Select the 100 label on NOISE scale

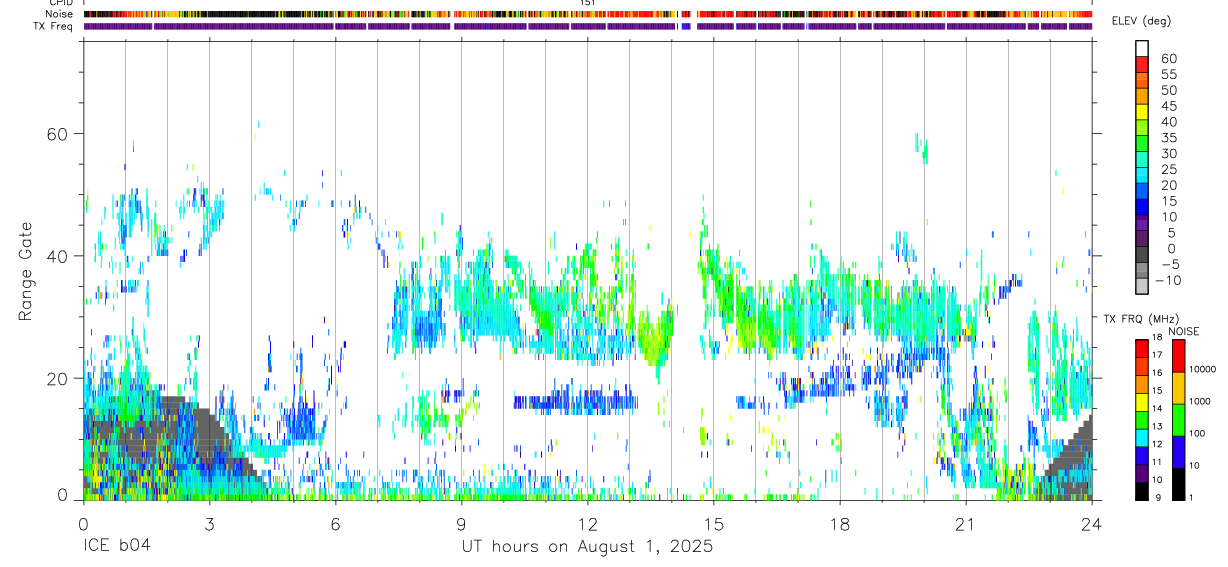pos(1198,434)
